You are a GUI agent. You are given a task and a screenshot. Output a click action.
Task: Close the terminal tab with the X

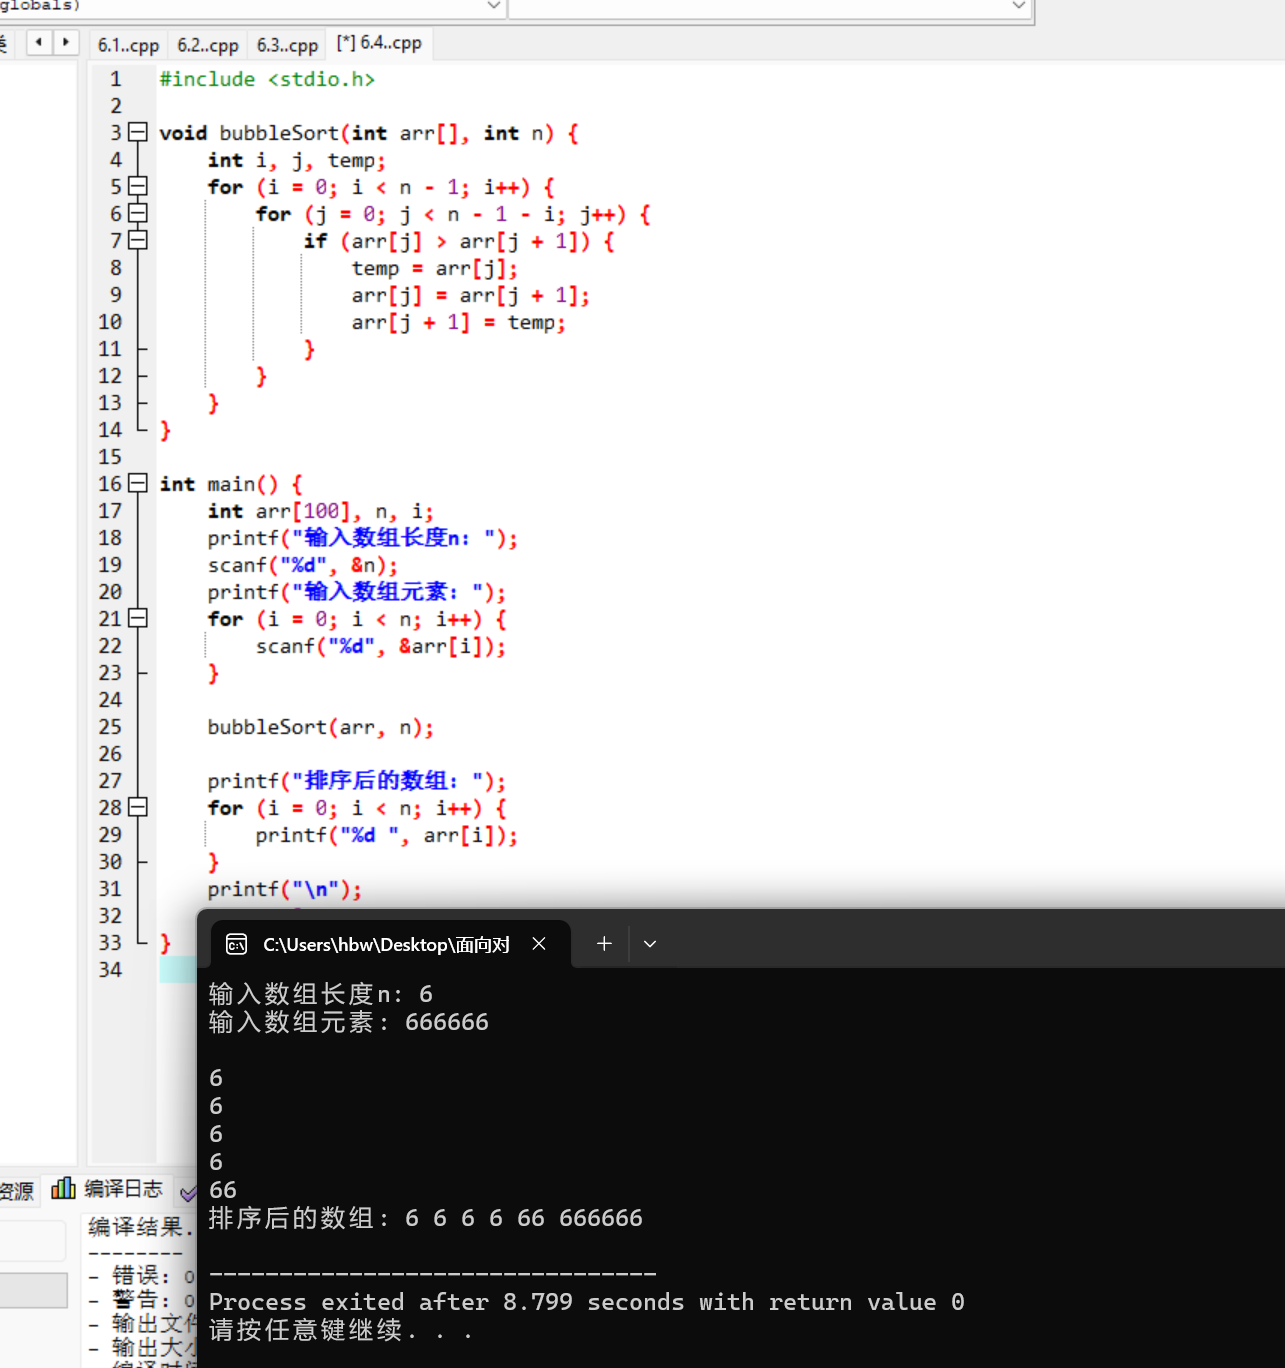coord(539,944)
